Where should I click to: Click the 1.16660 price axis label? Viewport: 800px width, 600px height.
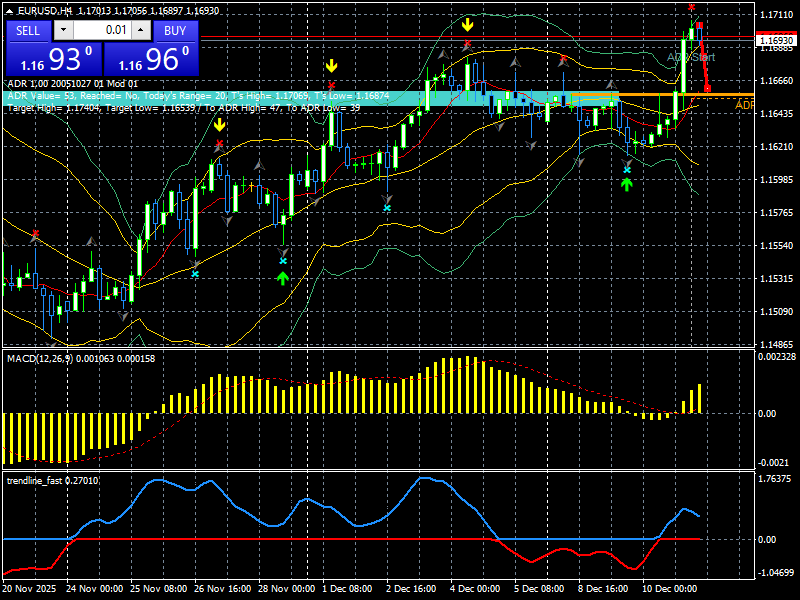(x=776, y=81)
